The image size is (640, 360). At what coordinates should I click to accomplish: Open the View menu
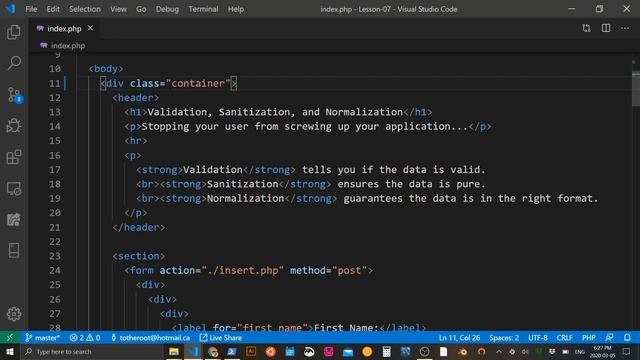(x=118, y=9)
